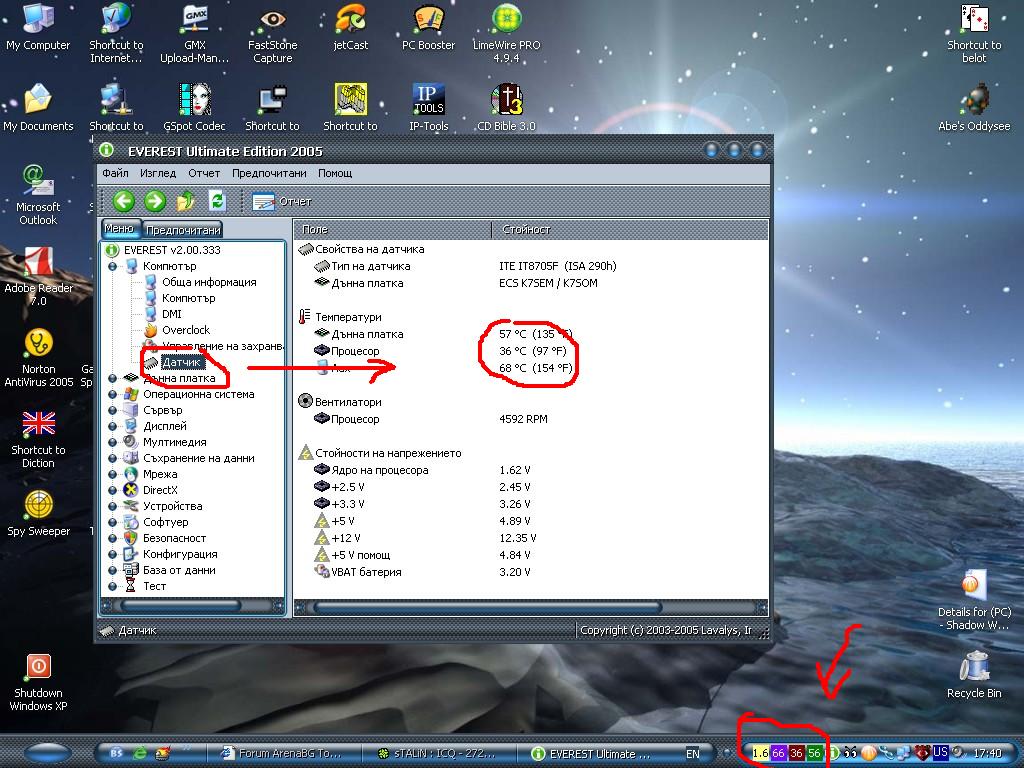Click the Стойност column header
The width and height of the screenshot is (1024, 768).
[x=630, y=230]
